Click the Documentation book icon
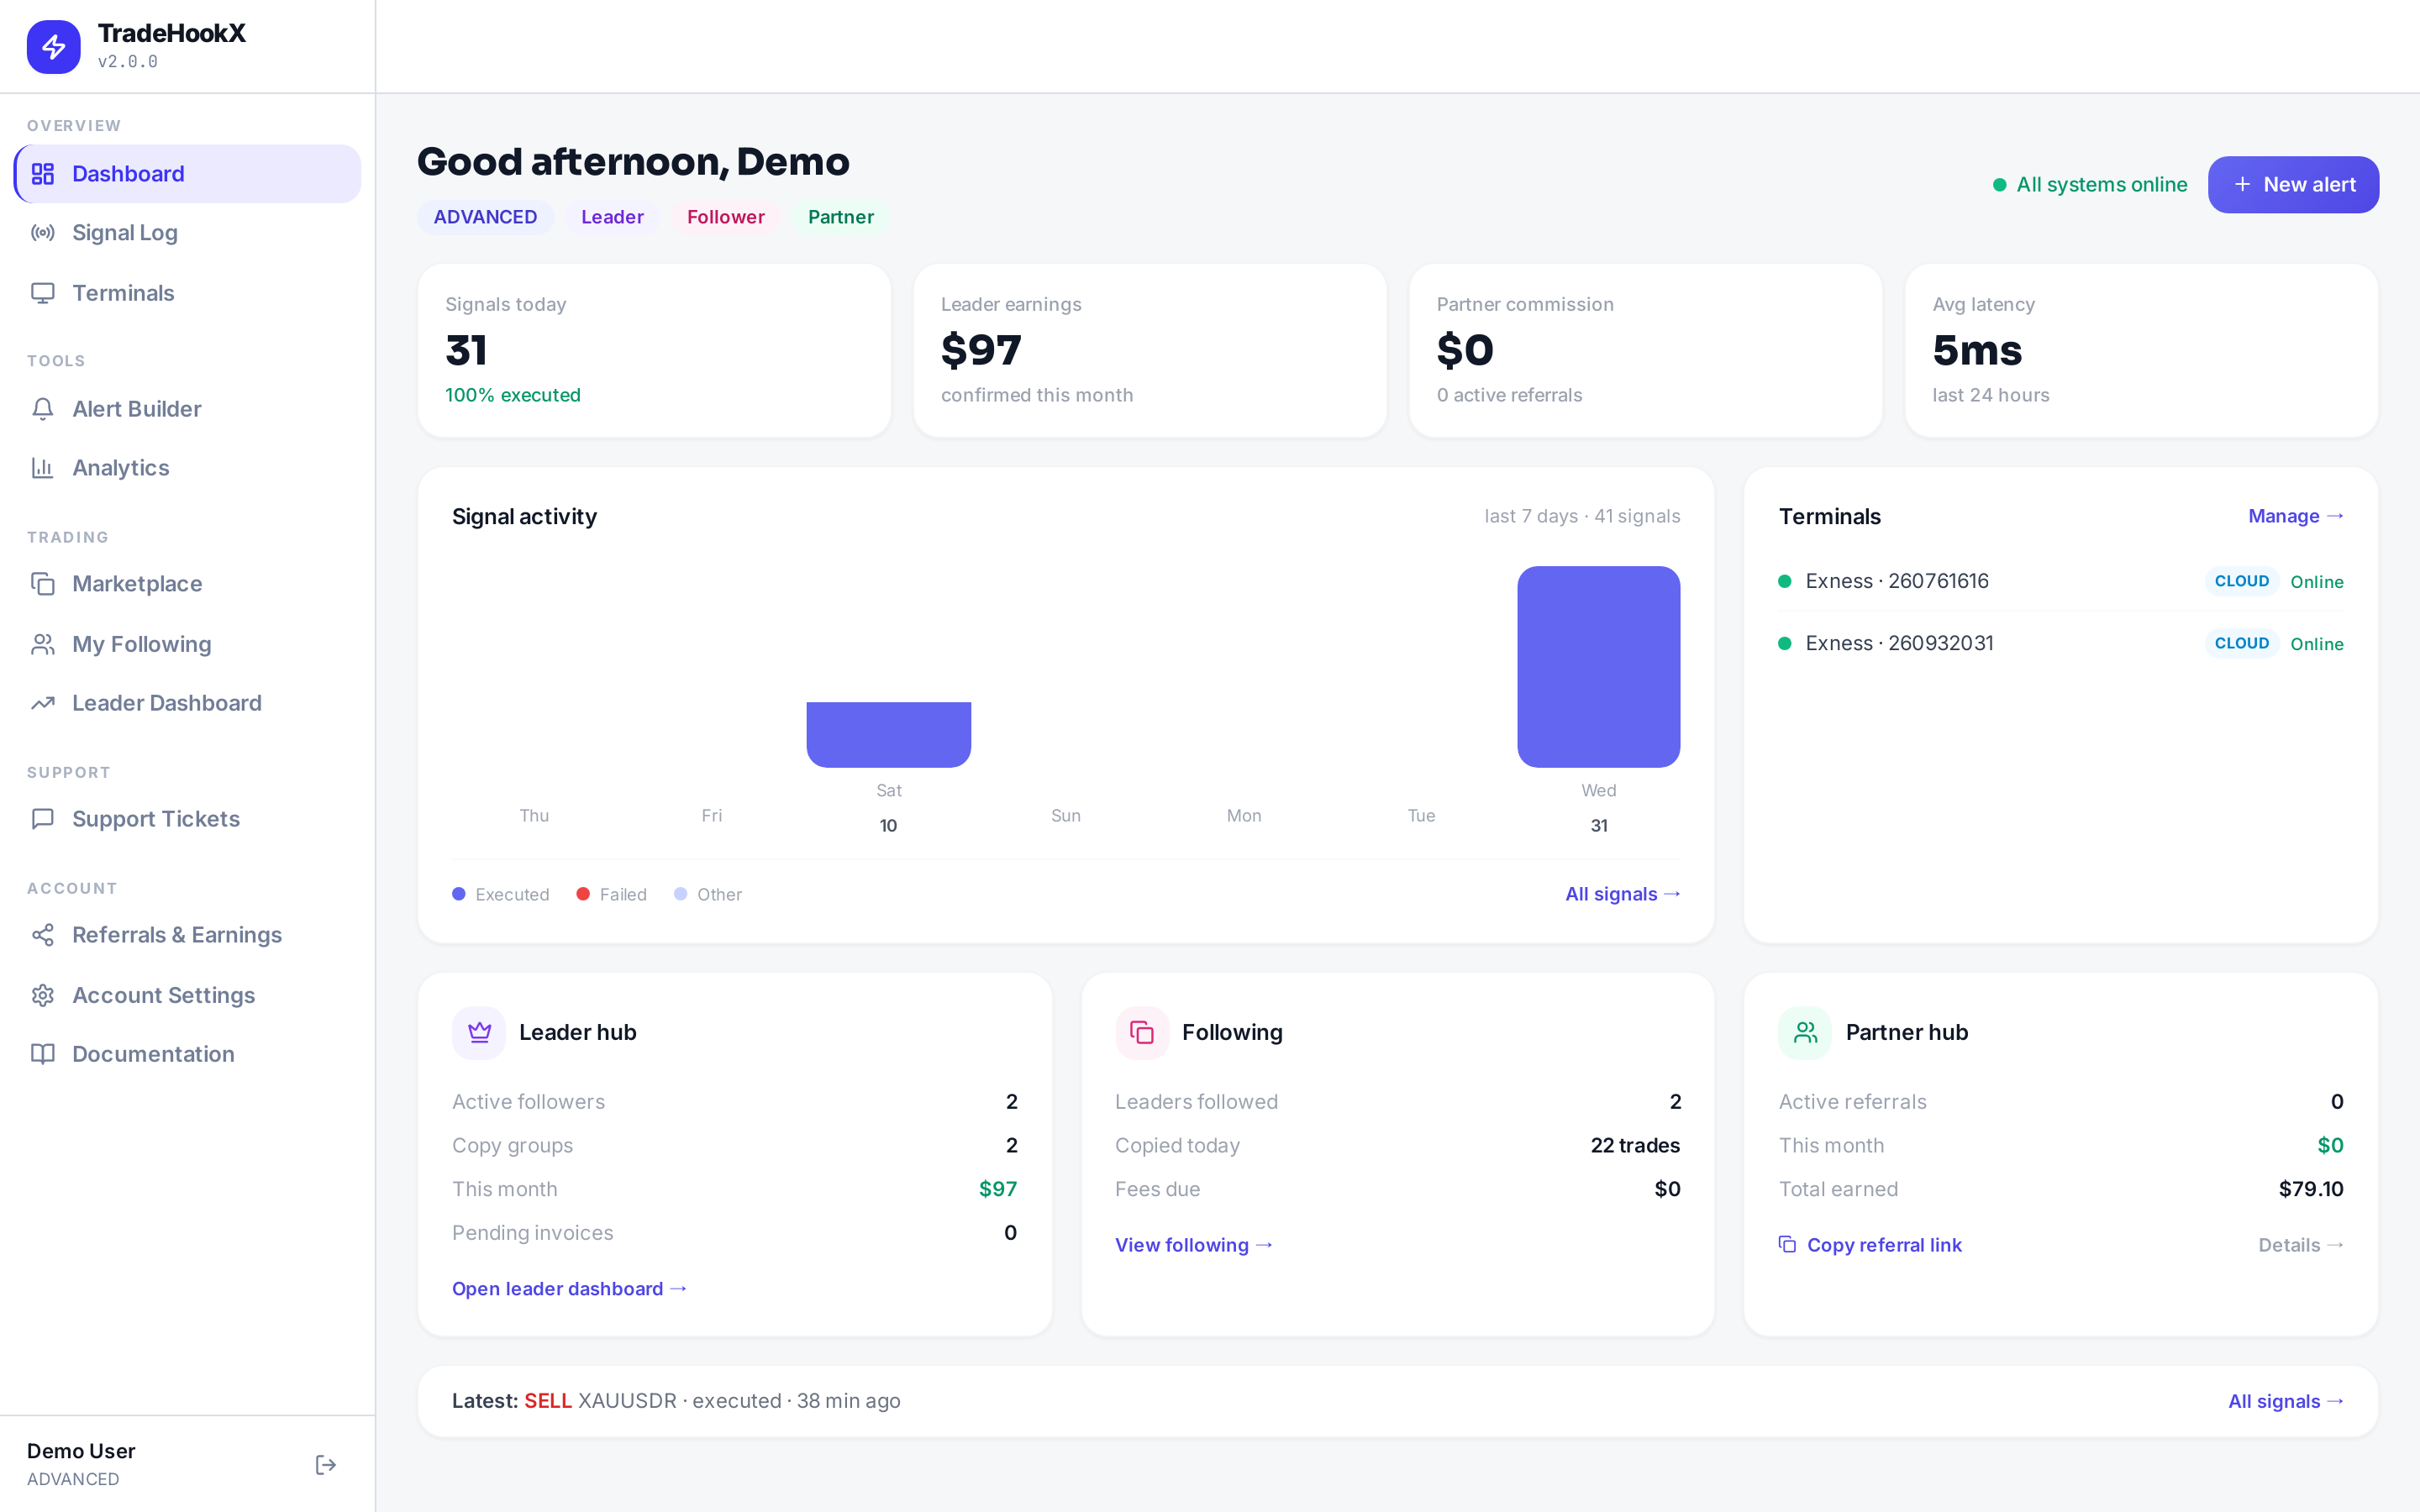The height and width of the screenshot is (1512, 2420). coord(43,1054)
